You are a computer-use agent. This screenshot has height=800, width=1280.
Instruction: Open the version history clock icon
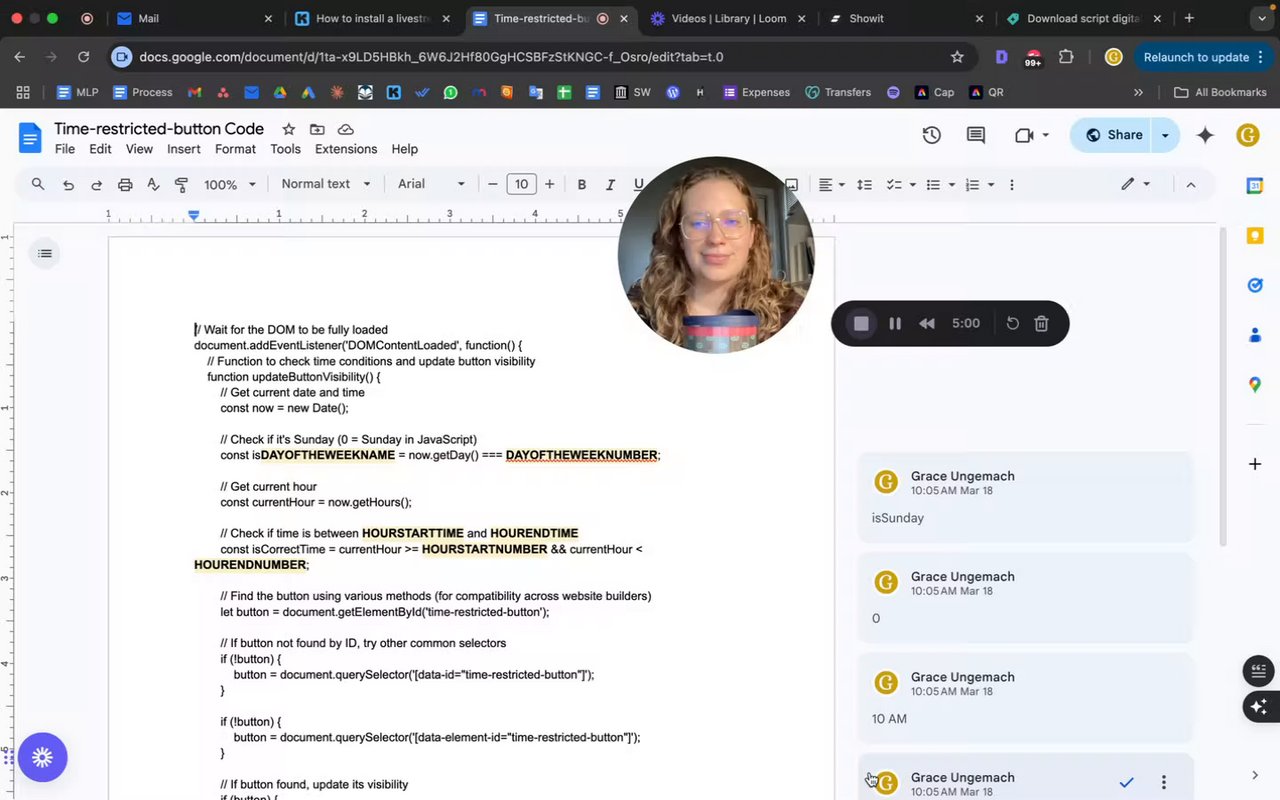(x=931, y=135)
